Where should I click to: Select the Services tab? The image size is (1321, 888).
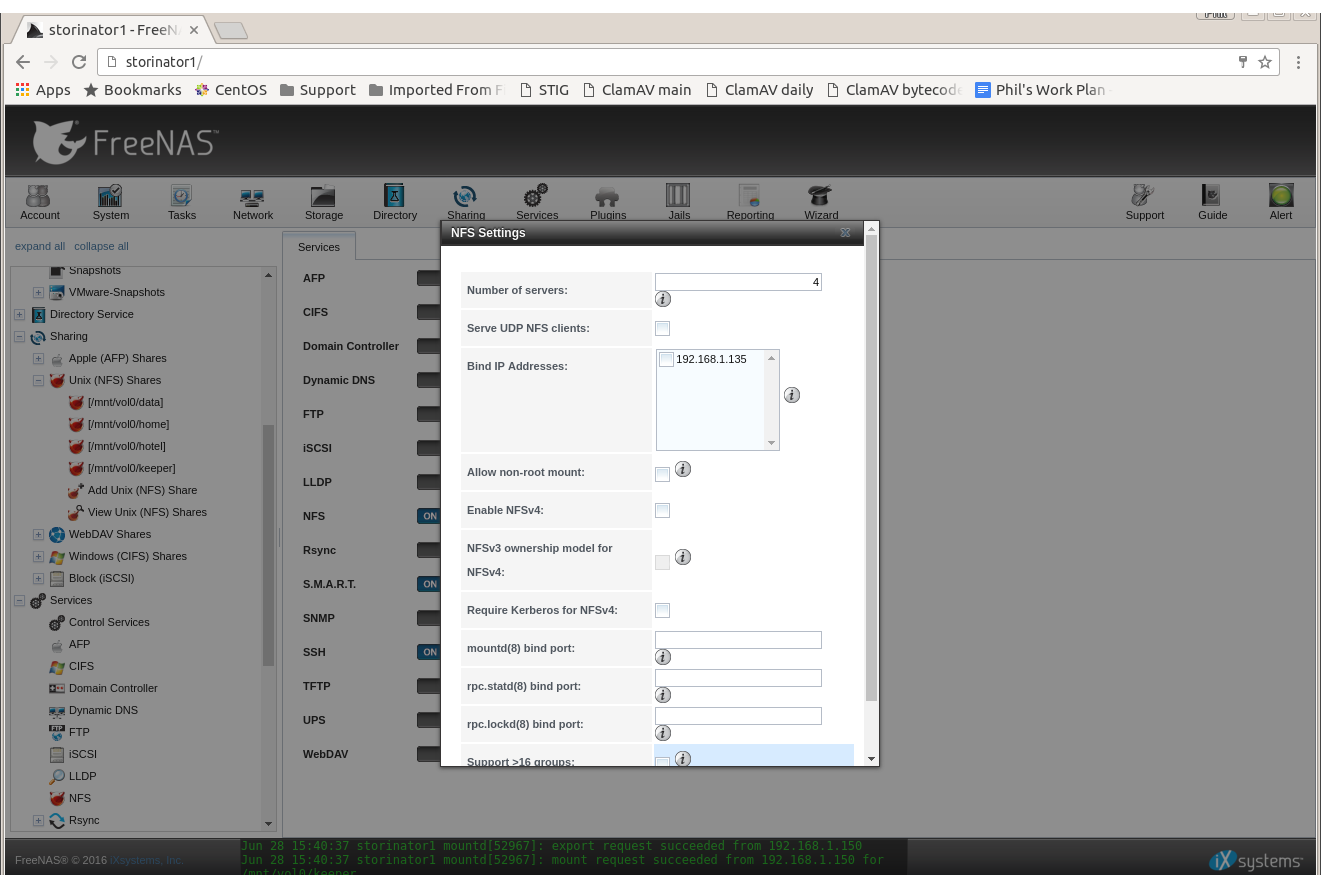pyautogui.click(x=319, y=247)
